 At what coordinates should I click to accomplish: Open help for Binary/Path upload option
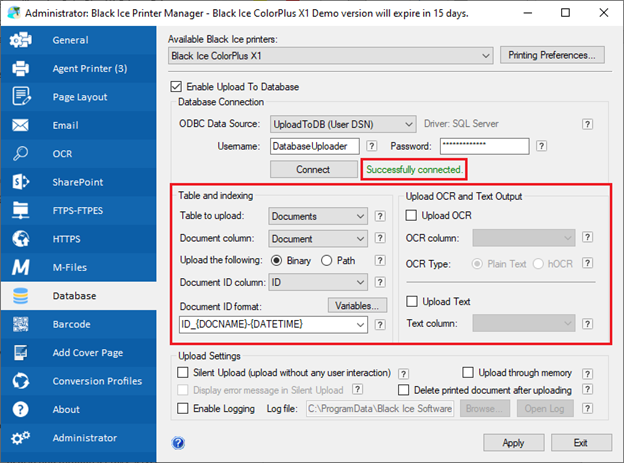(380, 260)
